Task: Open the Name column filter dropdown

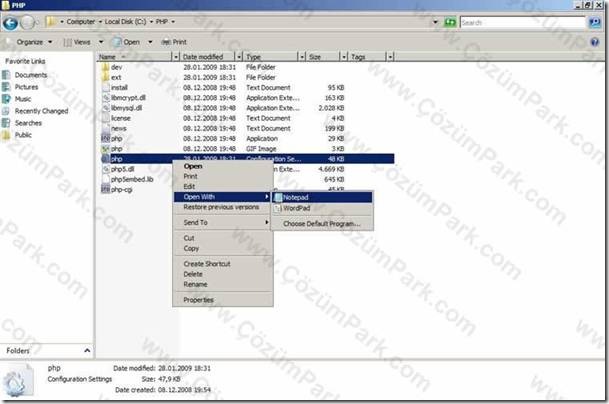Action: 176,57
